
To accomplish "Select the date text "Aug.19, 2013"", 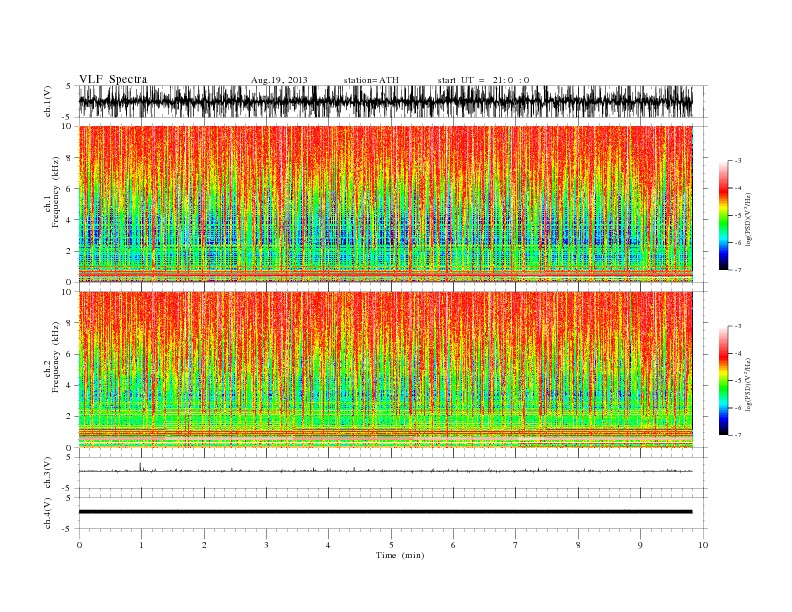I will pyautogui.click(x=279, y=80).
